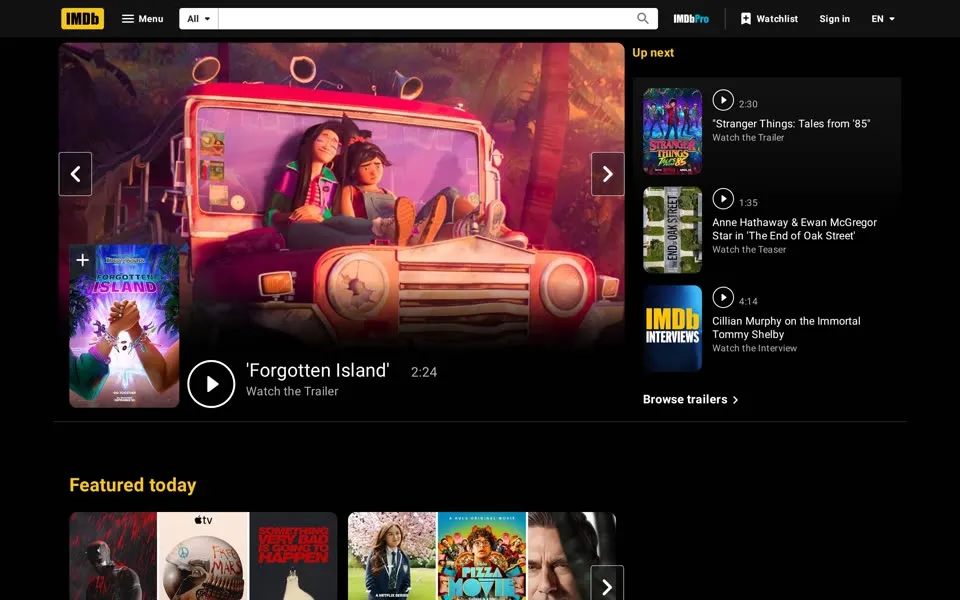The width and height of the screenshot is (960, 600).
Task: Open the Watchlist
Action: click(769, 18)
